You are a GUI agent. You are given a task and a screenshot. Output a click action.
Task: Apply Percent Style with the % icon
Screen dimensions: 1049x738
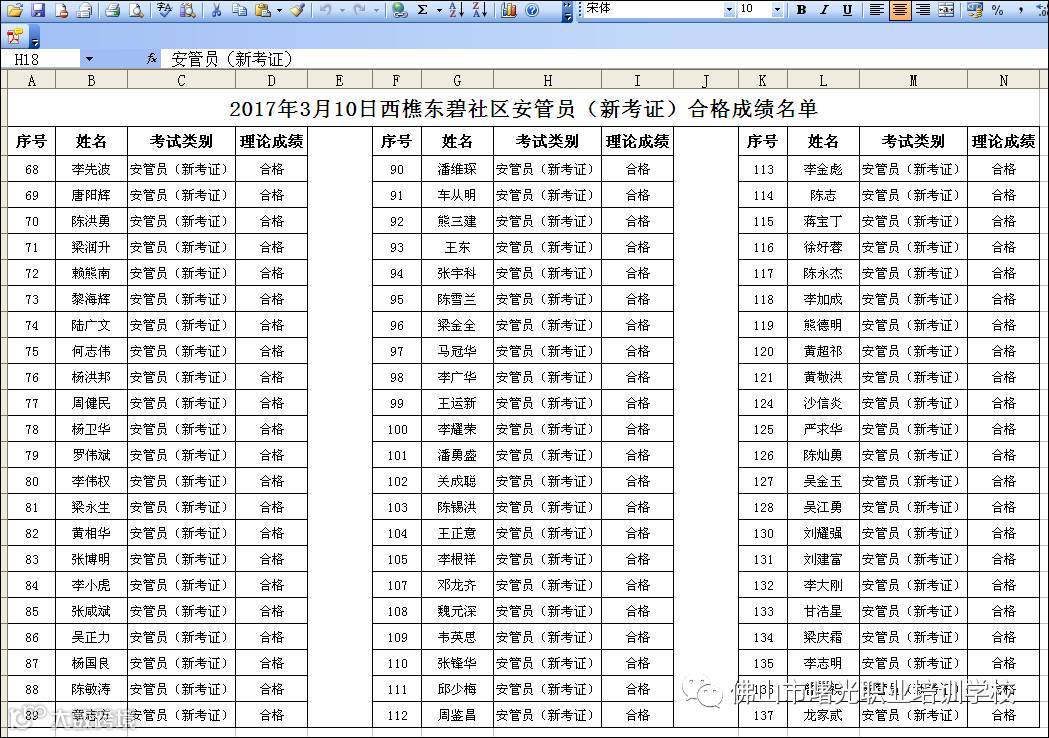click(997, 9)
